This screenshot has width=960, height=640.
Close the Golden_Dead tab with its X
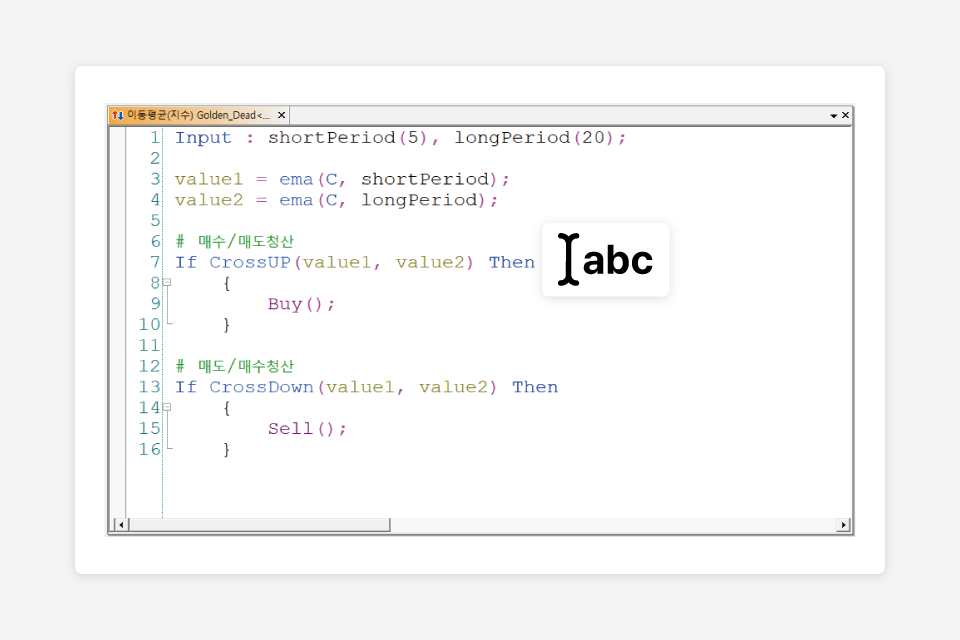point(281,115)
